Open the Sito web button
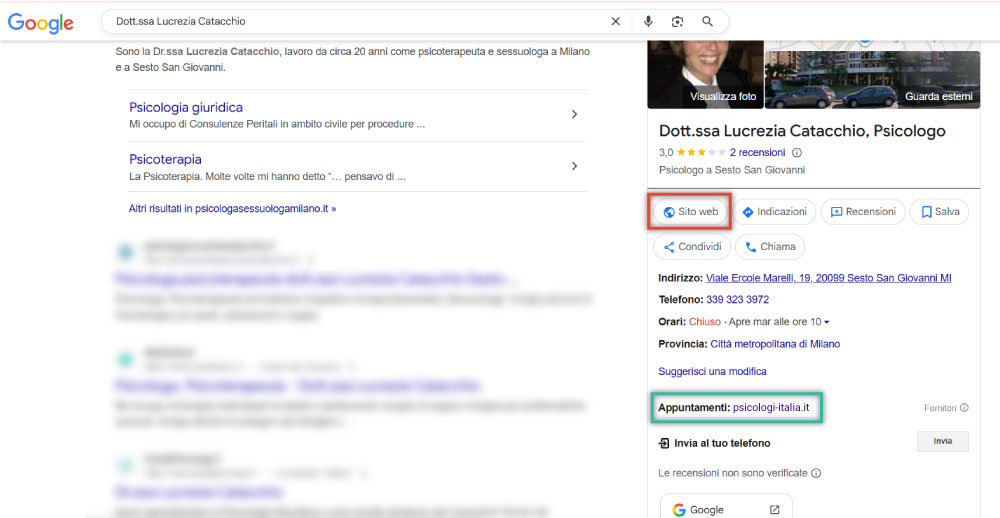Screen dimensions: 1000x518 tap(690, 212)
